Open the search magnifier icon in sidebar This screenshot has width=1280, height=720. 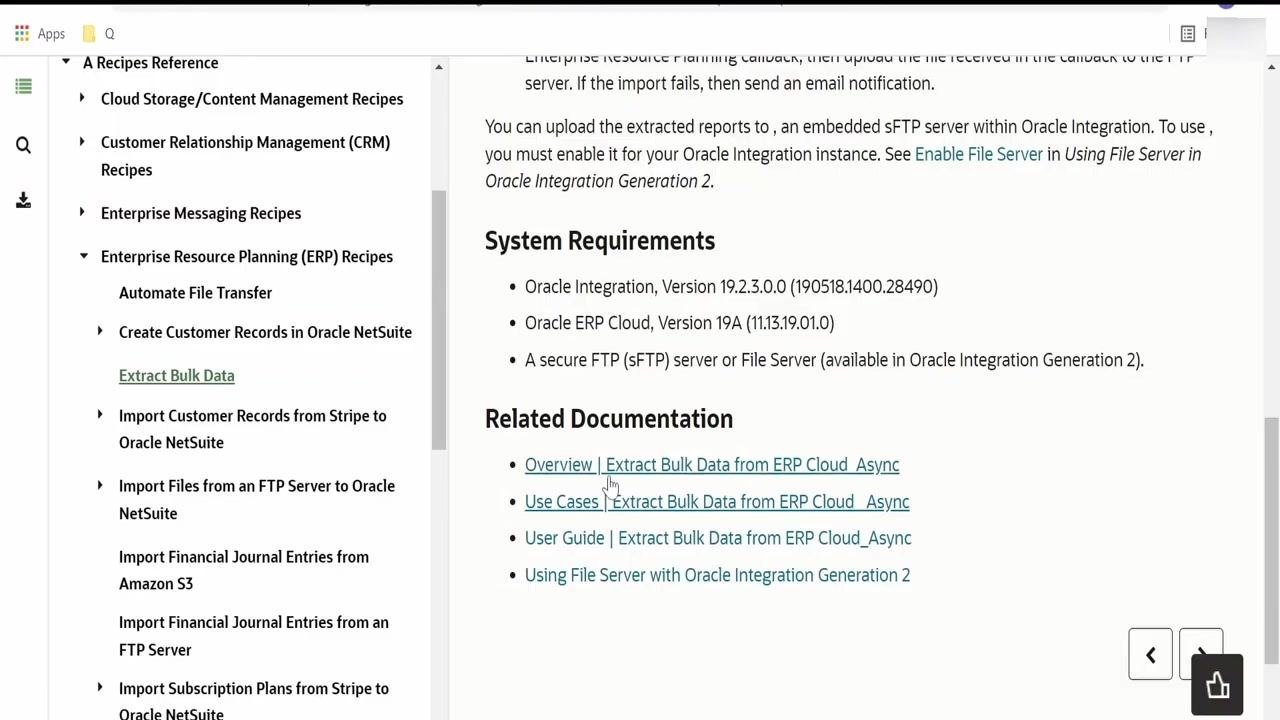(23, 145)
